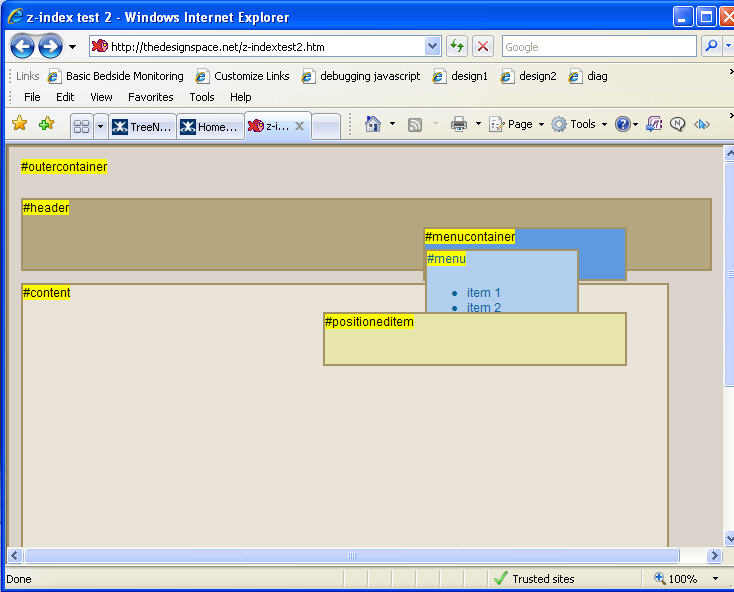Click the horizontal scrollbar thumb
734x592 pixels.
pyautogui.click(x=351, y=556)
